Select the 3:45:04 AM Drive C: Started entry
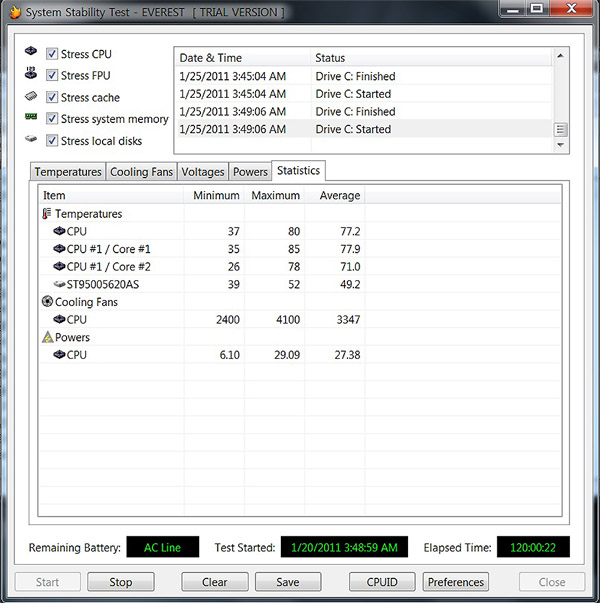 point(364,94)
